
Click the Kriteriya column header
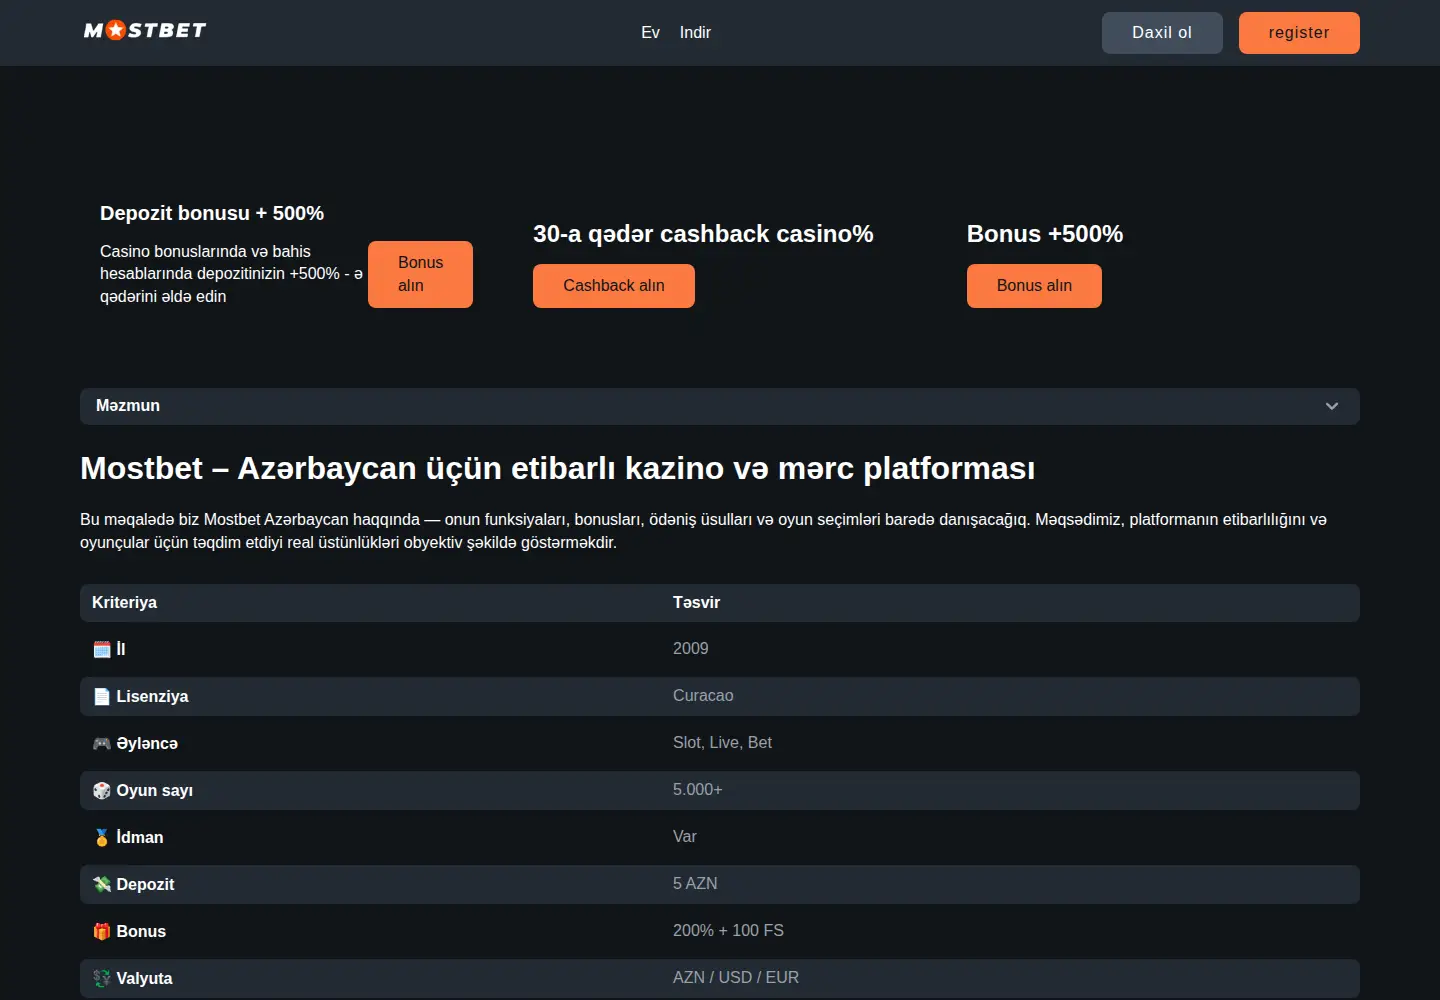[124, 602]
